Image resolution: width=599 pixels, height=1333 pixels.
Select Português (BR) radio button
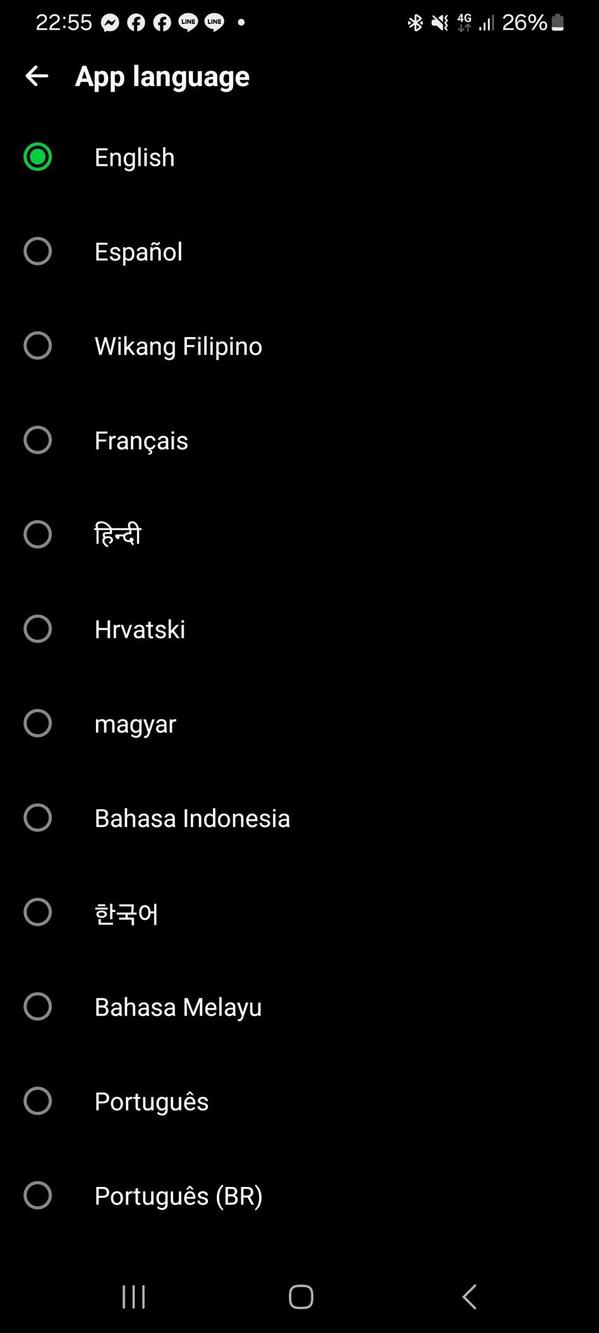tap(38, 1195)
